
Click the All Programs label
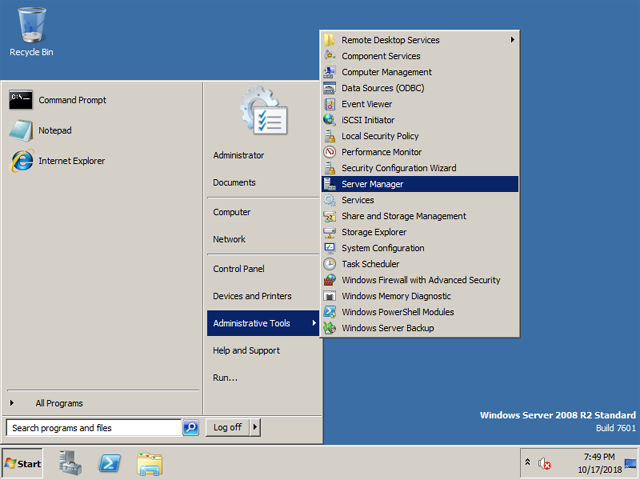point(59,403)
